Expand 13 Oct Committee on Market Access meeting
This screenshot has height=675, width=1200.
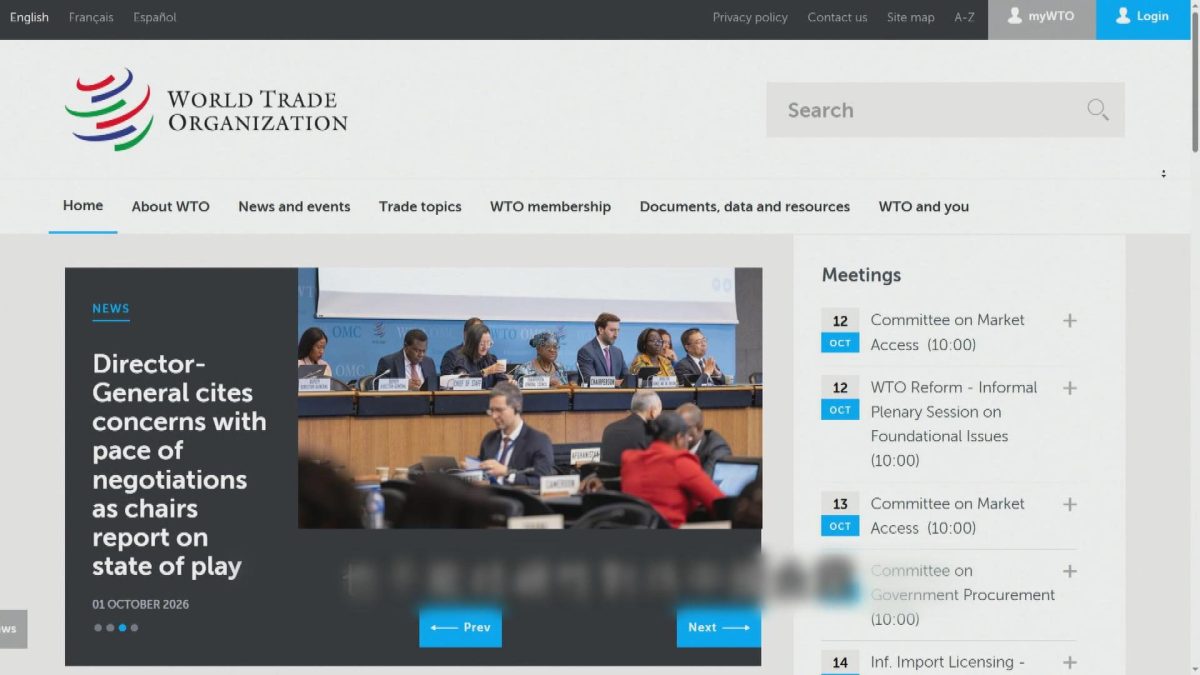click(1069, 505)
